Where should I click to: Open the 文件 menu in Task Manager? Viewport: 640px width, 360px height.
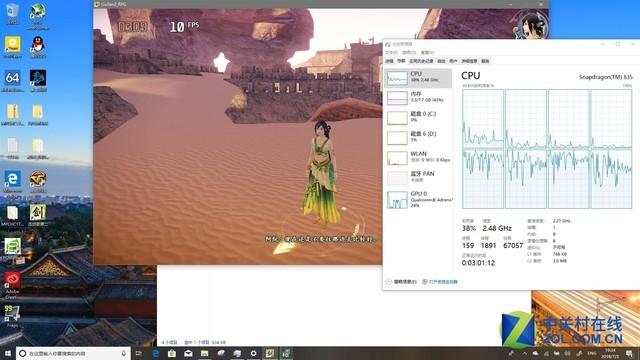(391, 52)
